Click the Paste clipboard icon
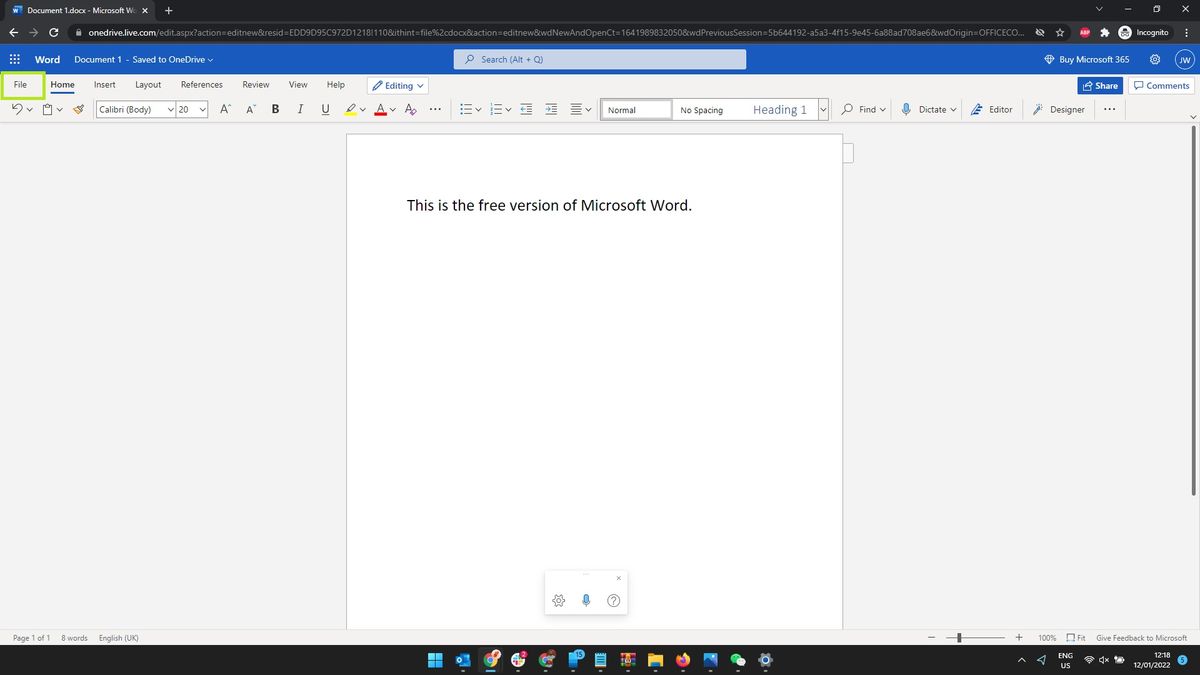 (x=47, y=110)
